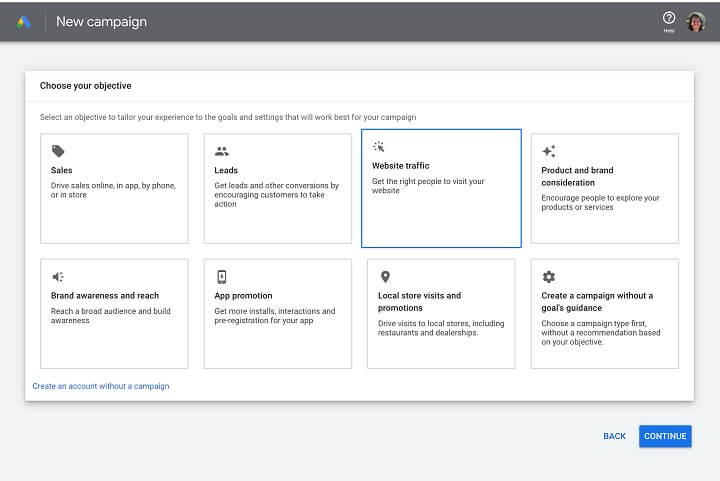Screen dimensions: 720x481
Task: Click the Website traffic cursor icon
Action: click(379, 147)
